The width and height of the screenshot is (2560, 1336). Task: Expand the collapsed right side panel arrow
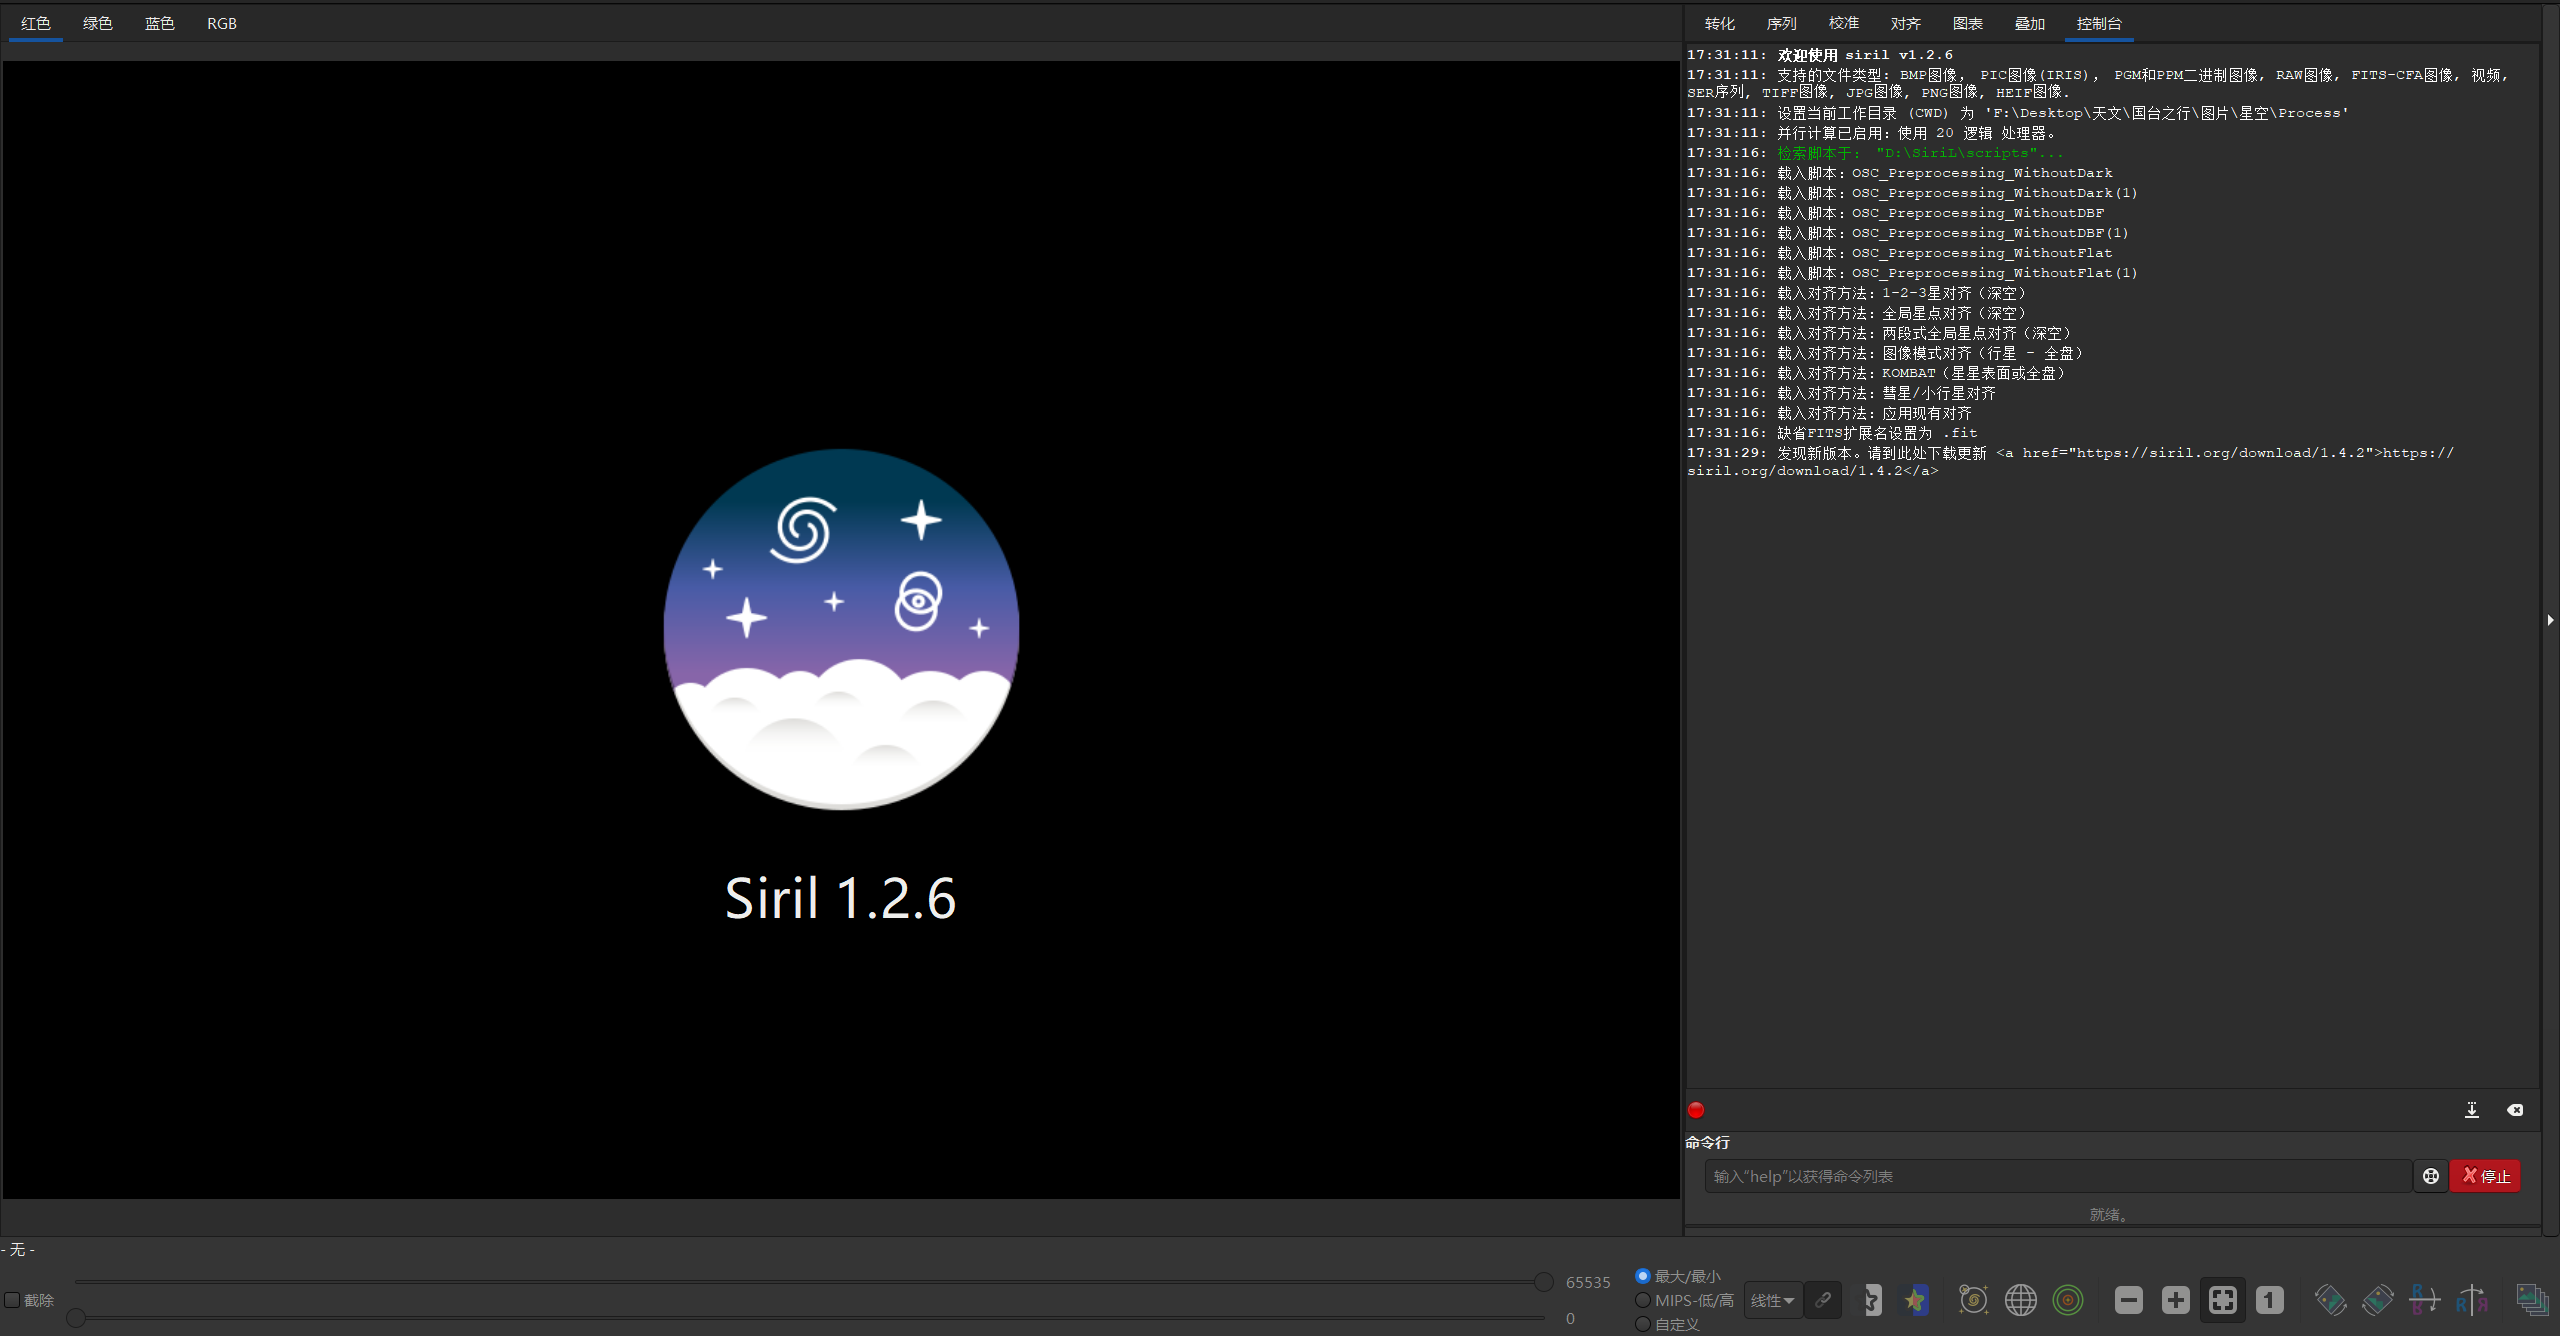pyautogui.click(x=2550, y=620)
